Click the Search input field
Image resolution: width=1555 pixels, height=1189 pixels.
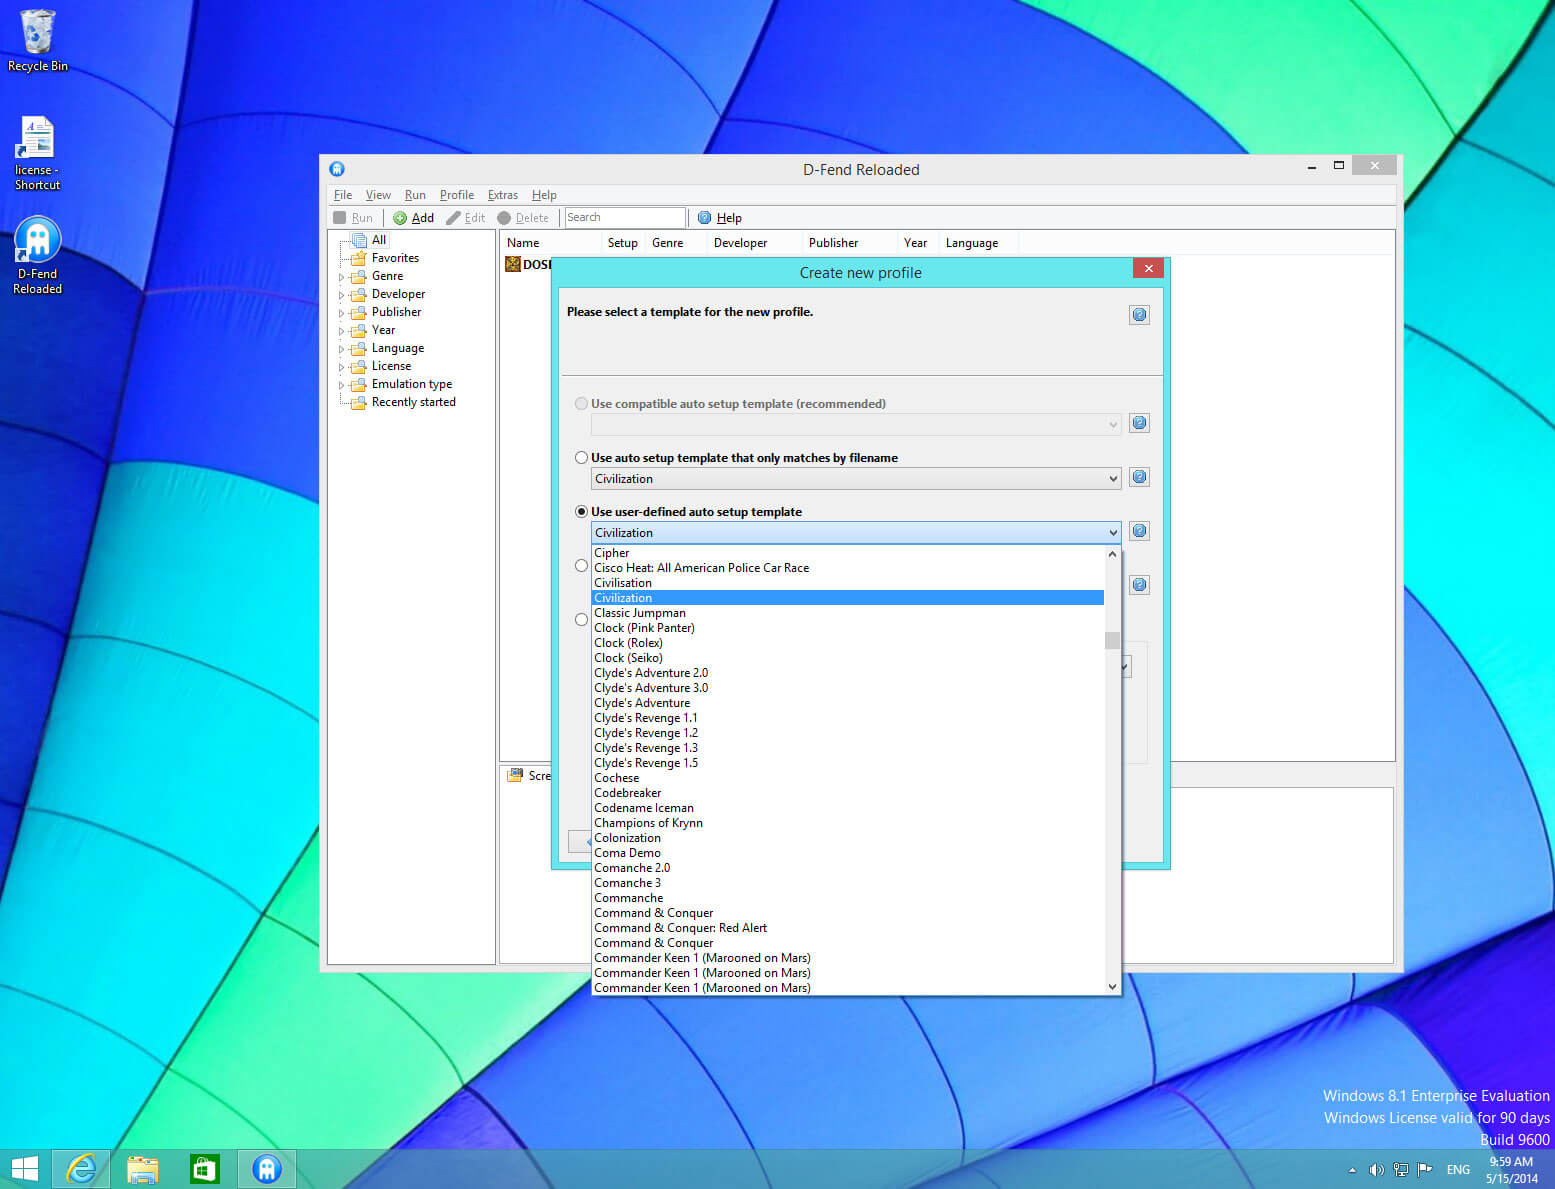625,217
